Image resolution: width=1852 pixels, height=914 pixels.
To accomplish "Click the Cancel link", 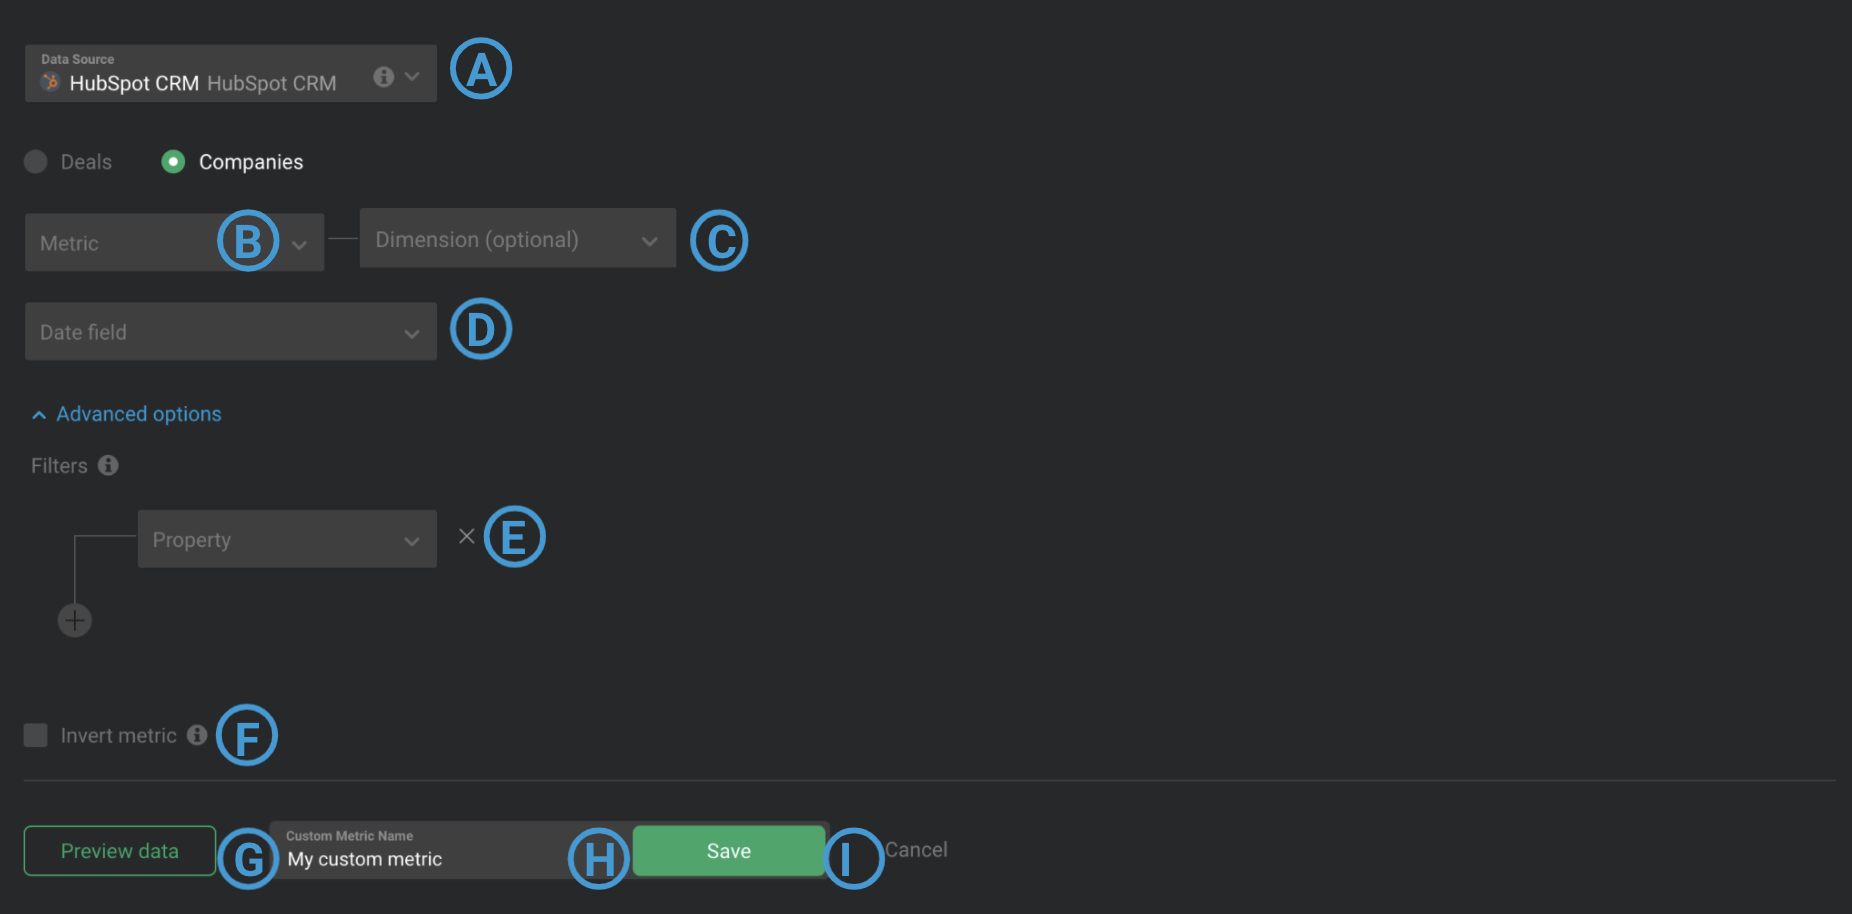I will 916,850.
